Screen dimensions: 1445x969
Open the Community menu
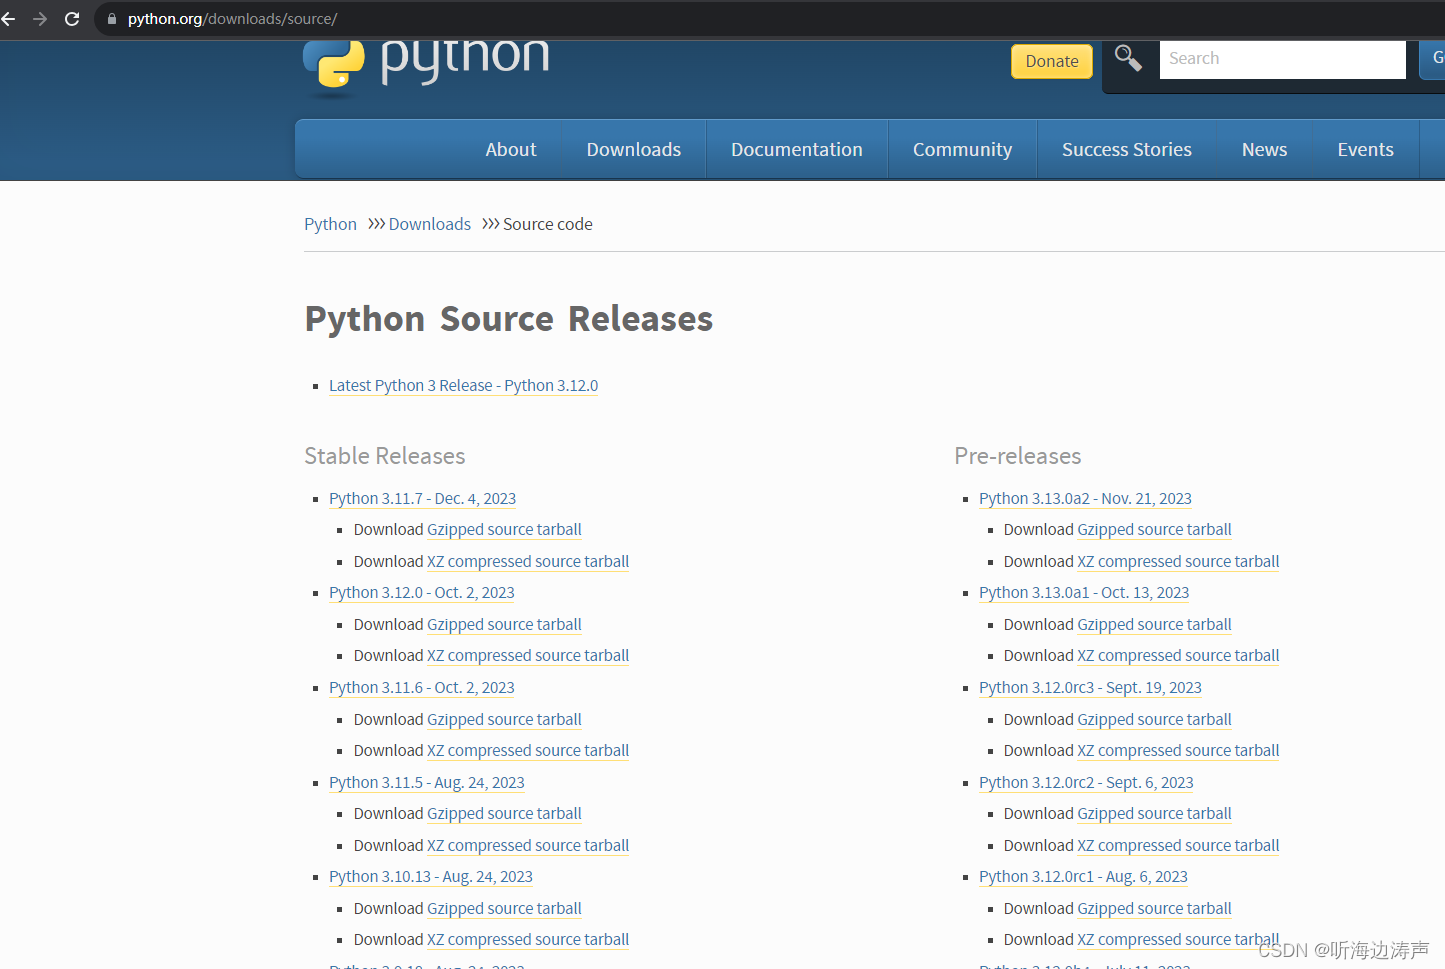click(963, 149)
